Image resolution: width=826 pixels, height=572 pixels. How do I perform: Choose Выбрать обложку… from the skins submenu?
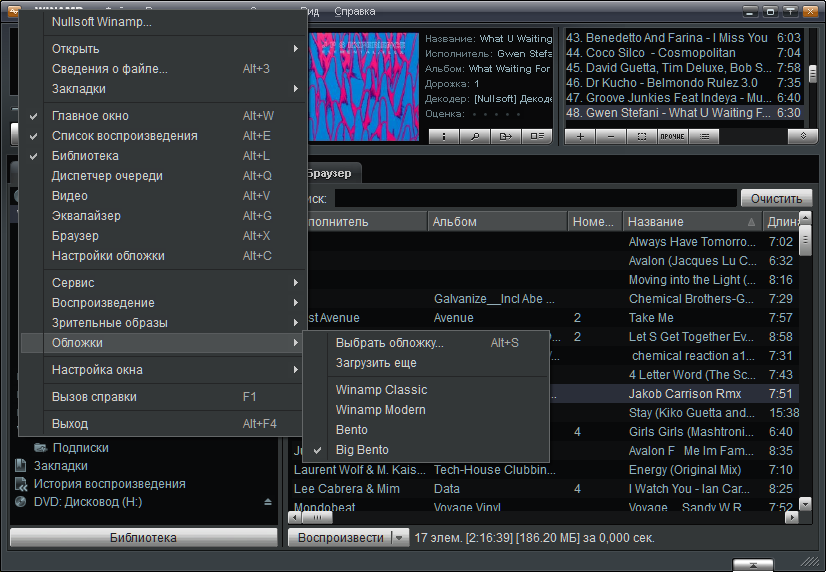pyautogui.click(x=389, y=343)
